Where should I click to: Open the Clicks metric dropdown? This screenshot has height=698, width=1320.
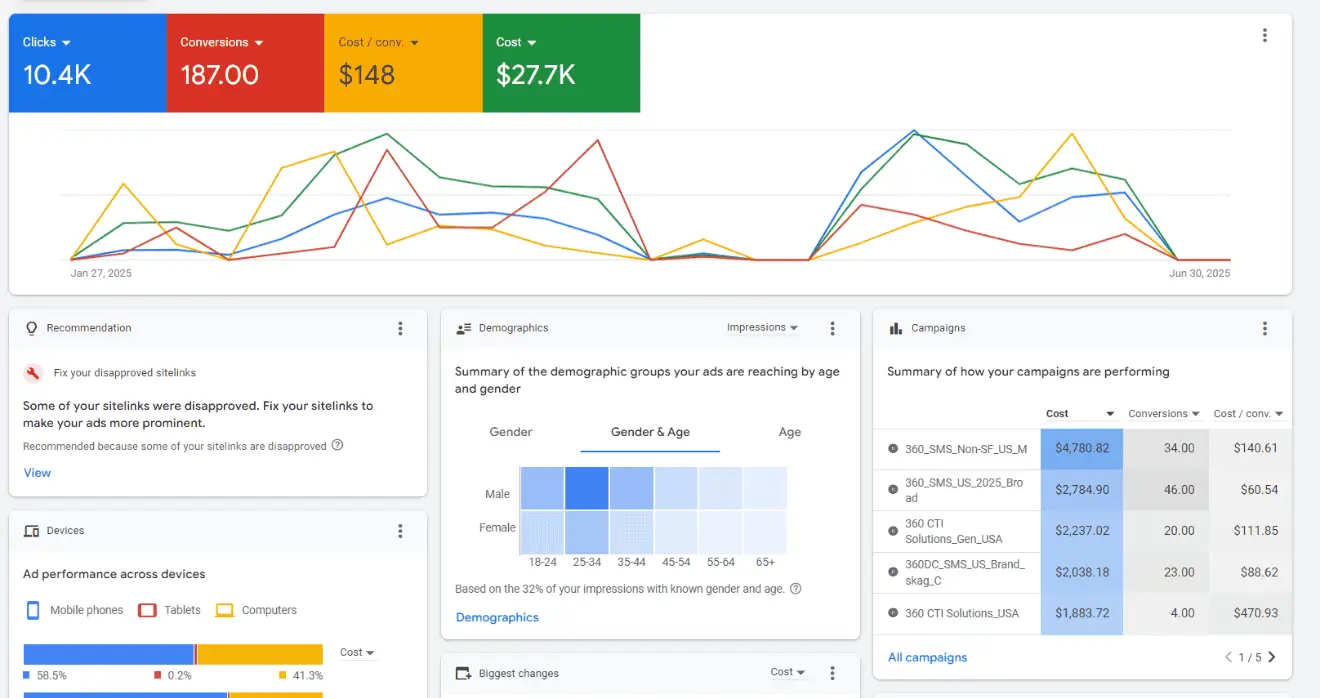(x=46, y=42)
